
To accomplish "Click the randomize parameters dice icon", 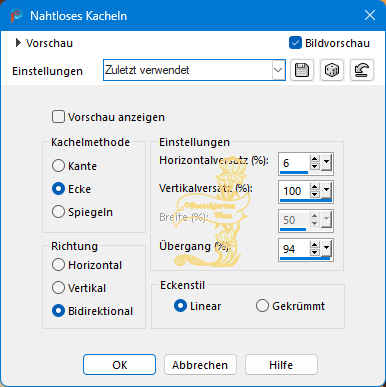I will click(332, 70).
